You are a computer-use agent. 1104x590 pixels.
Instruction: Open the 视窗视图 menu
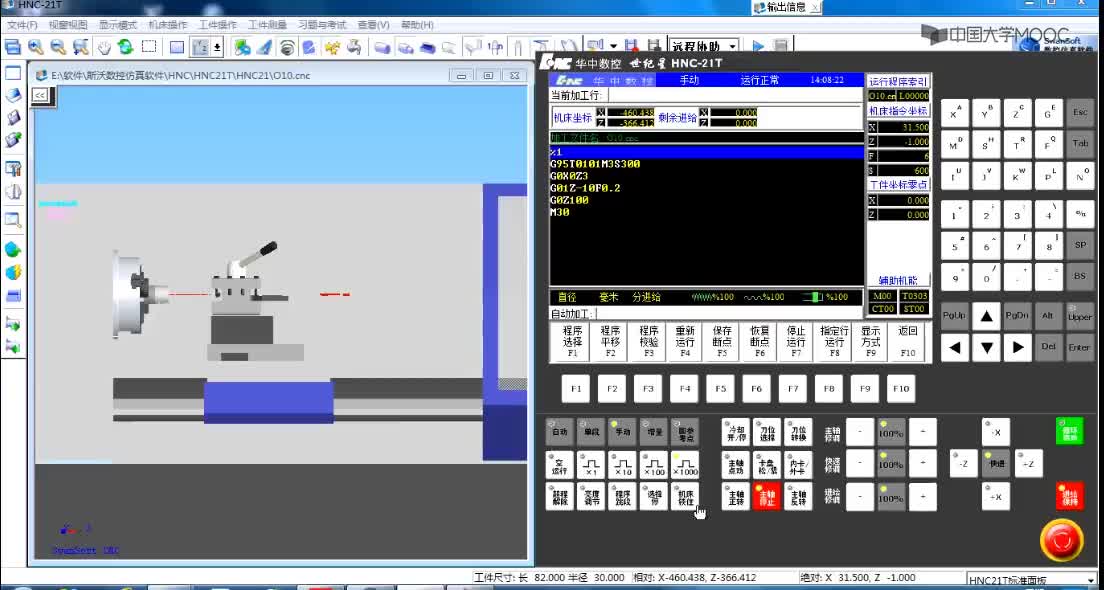click(x=68, y=25)
